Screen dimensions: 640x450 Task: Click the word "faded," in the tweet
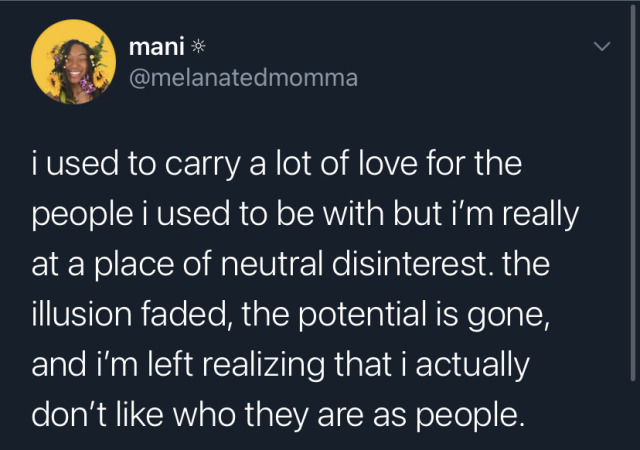click(187, 314)
